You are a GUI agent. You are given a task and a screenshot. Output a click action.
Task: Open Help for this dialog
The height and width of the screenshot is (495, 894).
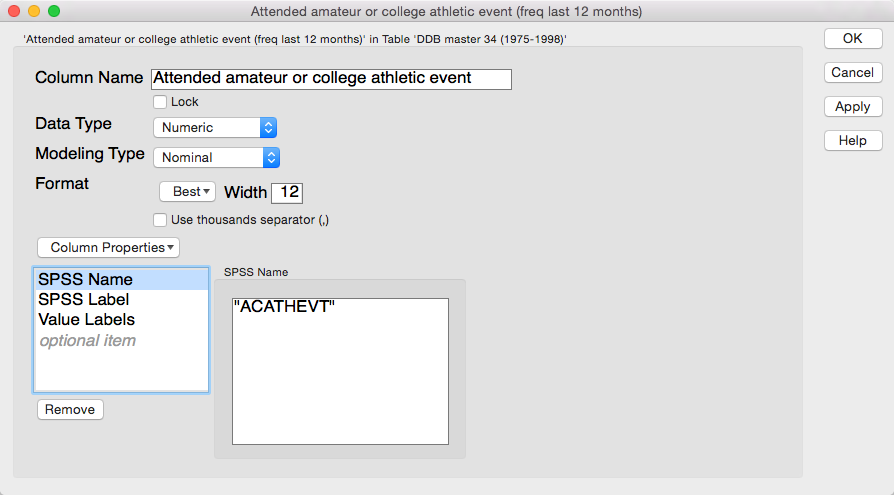point(853,140)
